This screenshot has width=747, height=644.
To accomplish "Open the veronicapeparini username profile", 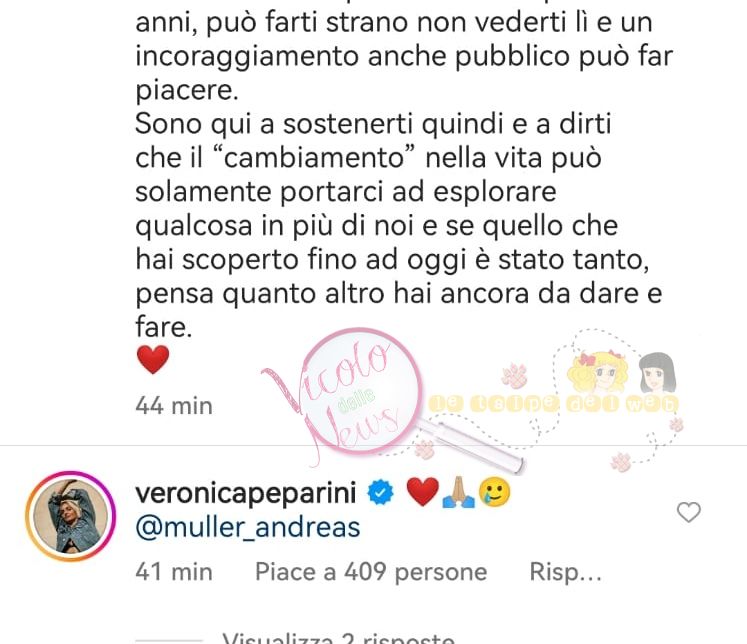I will [246, 493].
